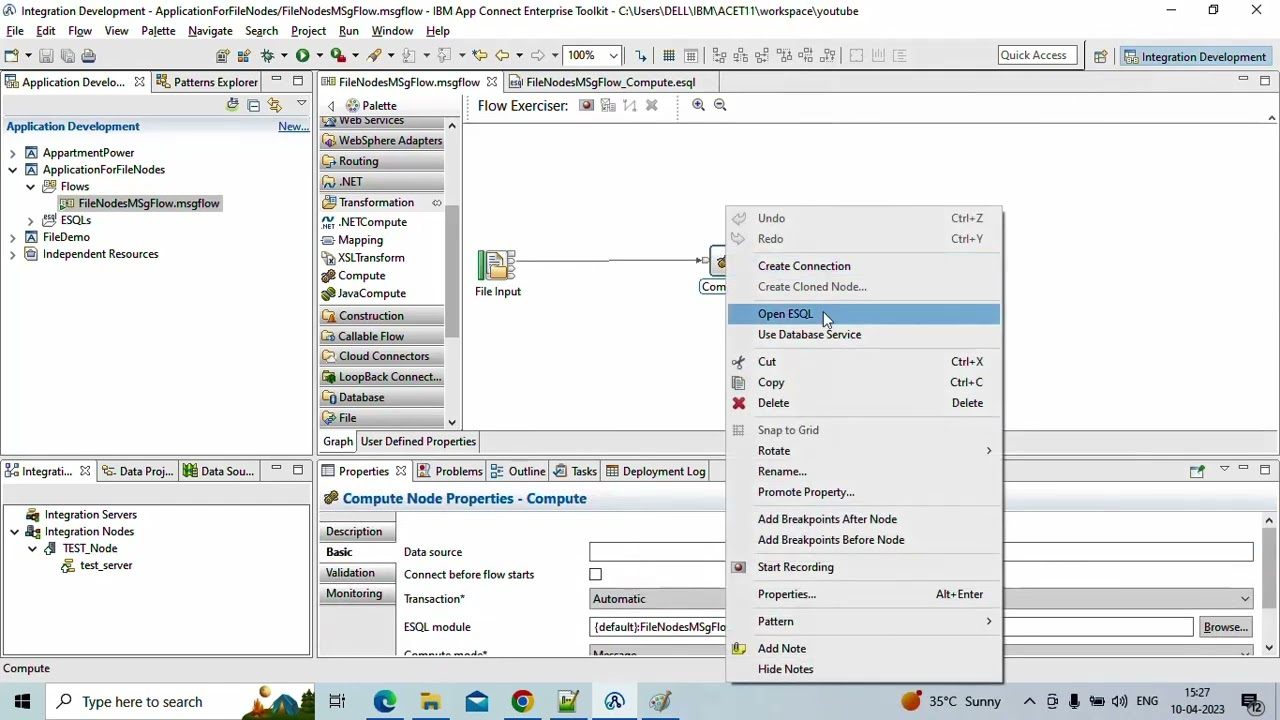The width and height of the screenshot is (1280, 720).
Task: Open the zoom percentage dropdown
Action: tap(613, 56)
